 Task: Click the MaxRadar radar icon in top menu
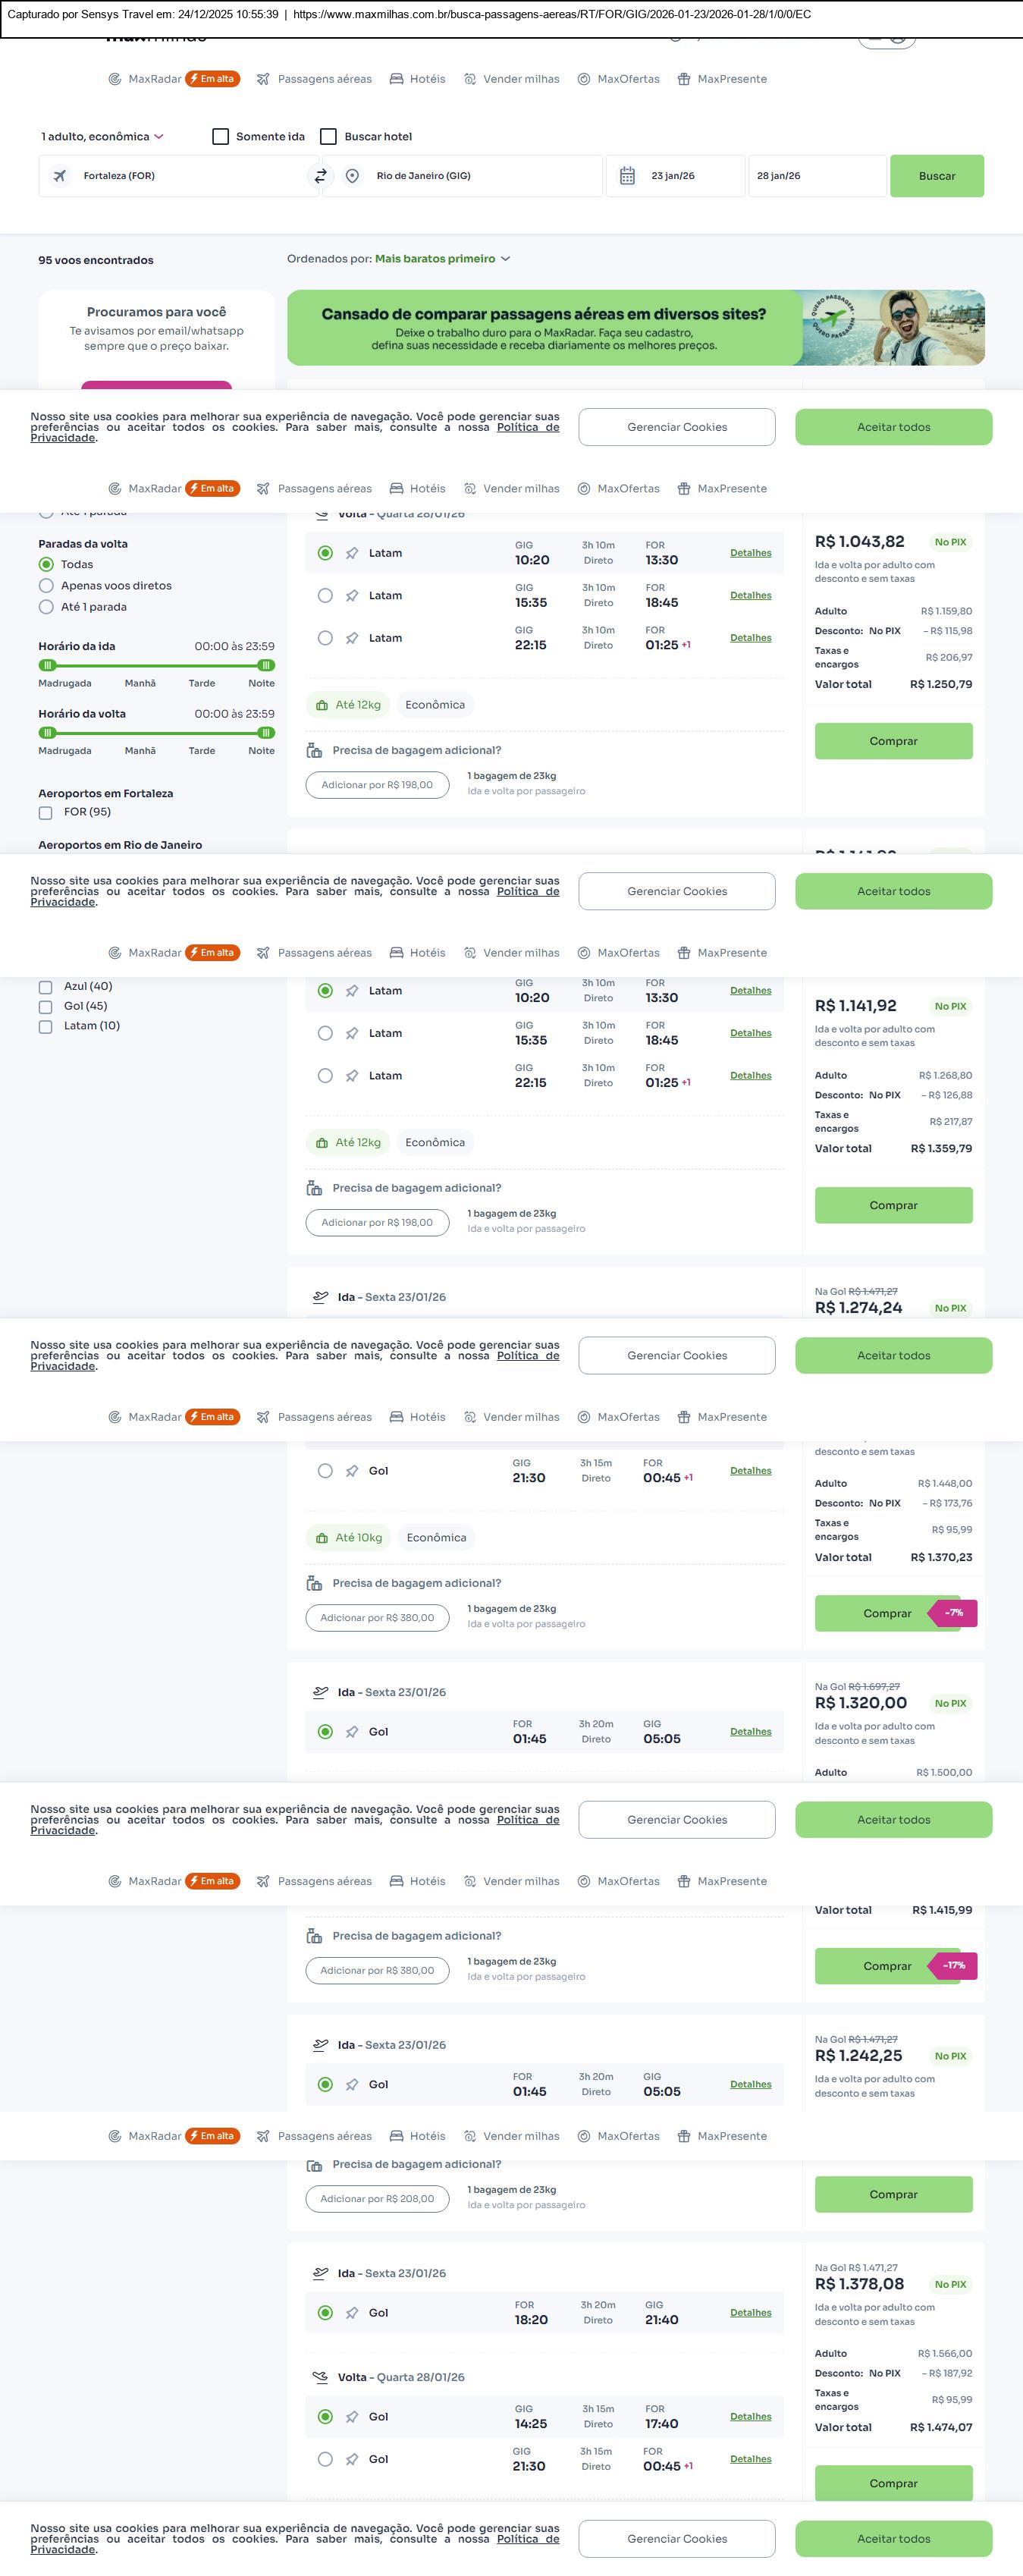pyautogui.click(x=115, y=79)
